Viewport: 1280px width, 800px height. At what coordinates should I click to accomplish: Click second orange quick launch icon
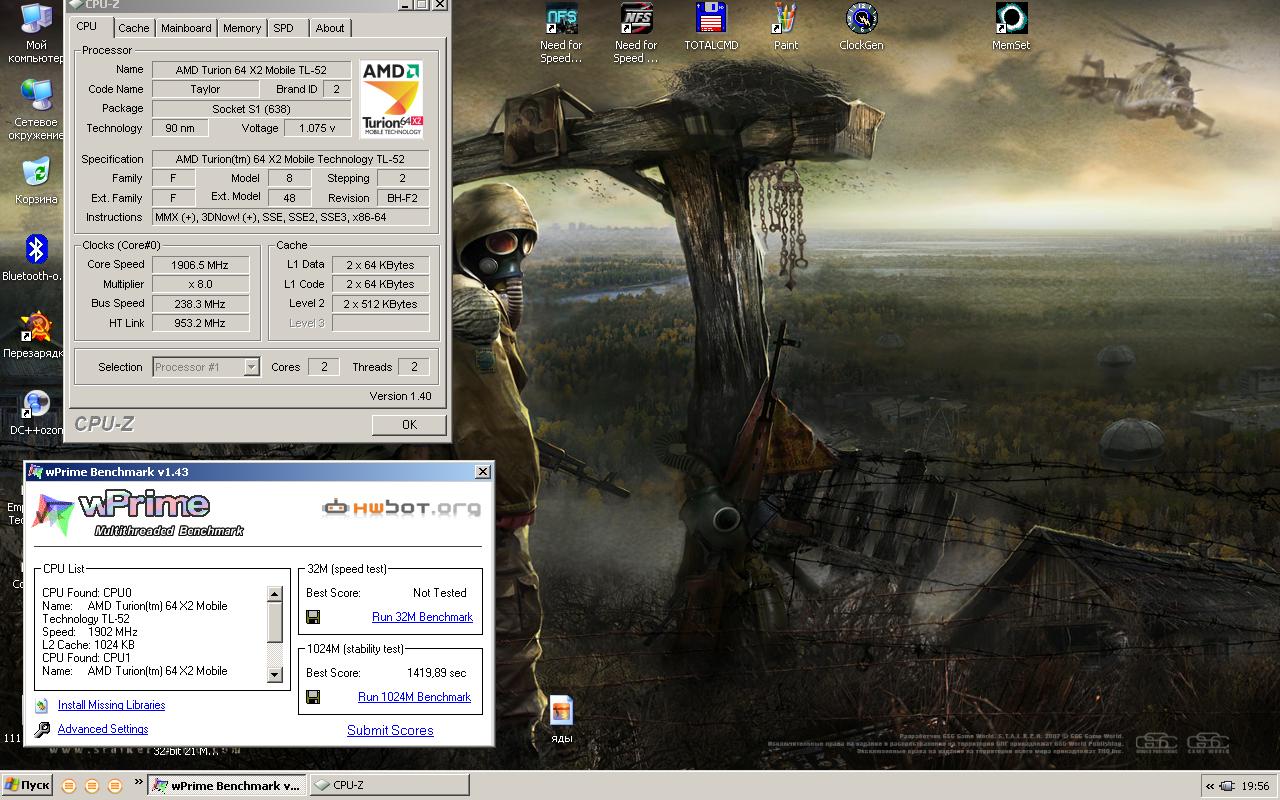point(92,786)
